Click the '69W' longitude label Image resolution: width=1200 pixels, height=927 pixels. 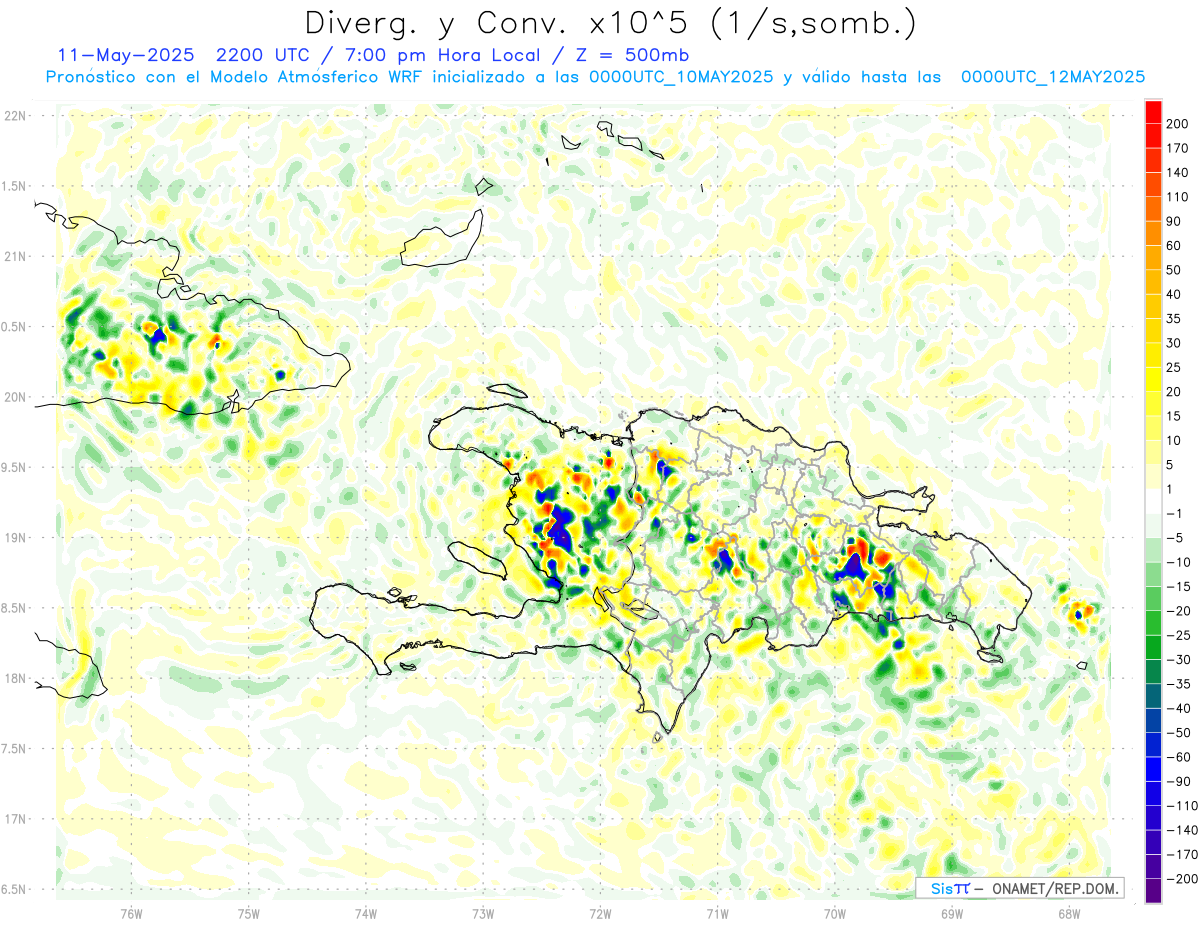(x=952, y=913)
